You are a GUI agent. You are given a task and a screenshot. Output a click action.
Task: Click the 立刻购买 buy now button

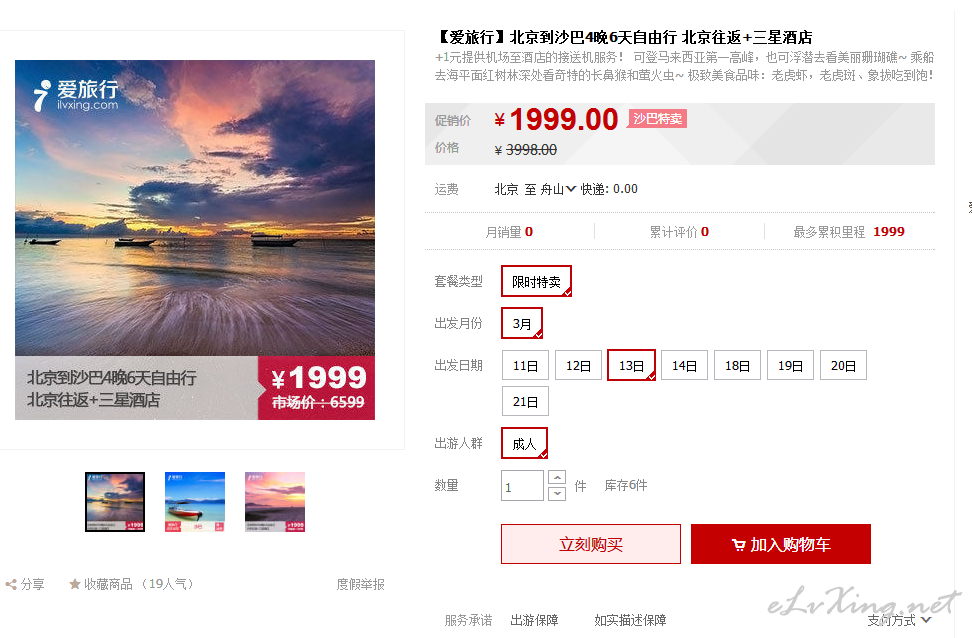click(591, 544)
